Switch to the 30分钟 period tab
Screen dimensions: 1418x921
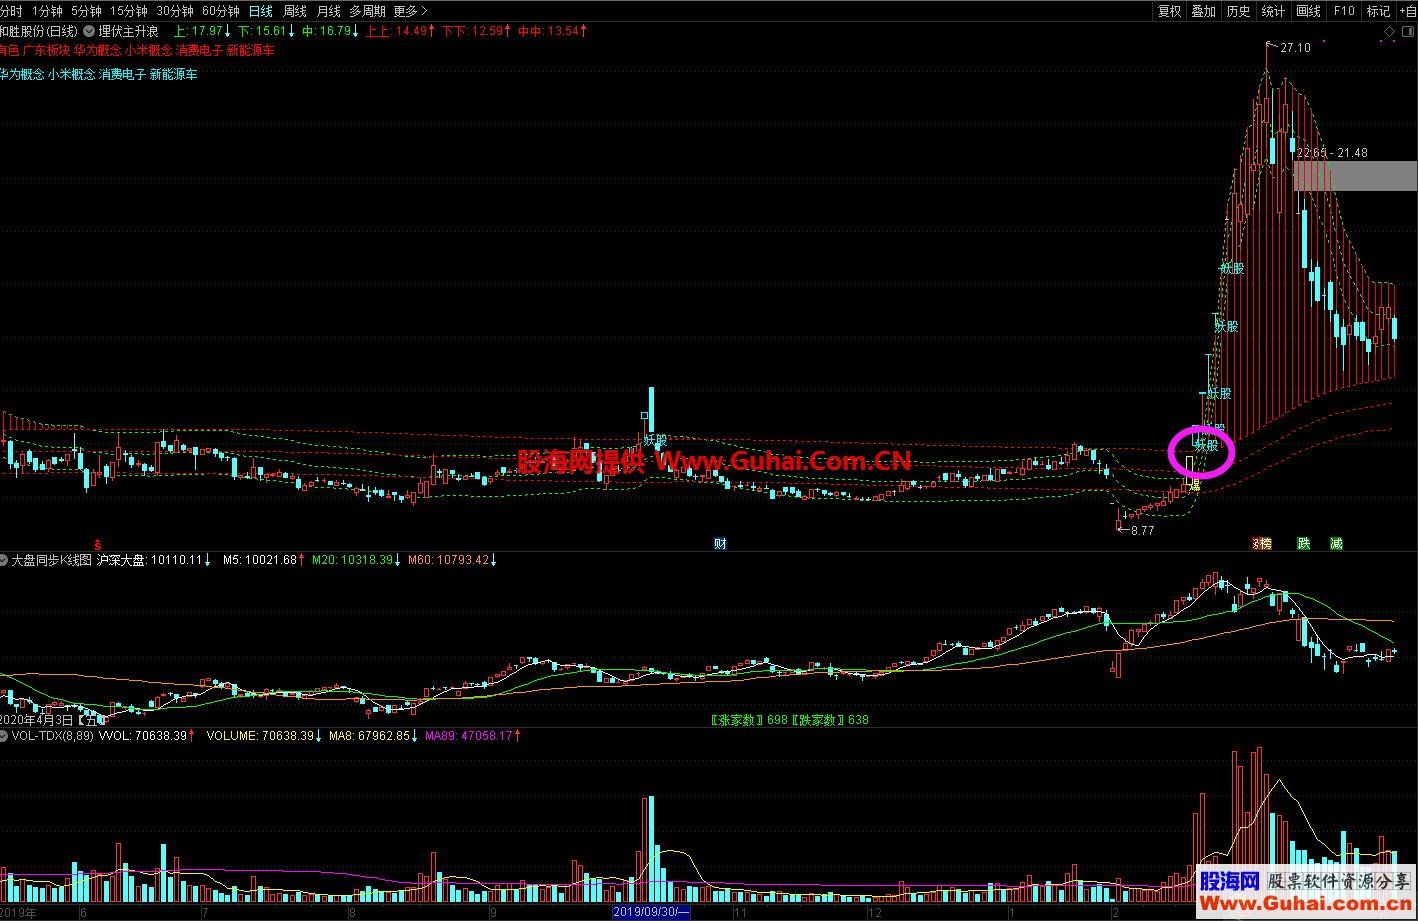click(174, 11)
